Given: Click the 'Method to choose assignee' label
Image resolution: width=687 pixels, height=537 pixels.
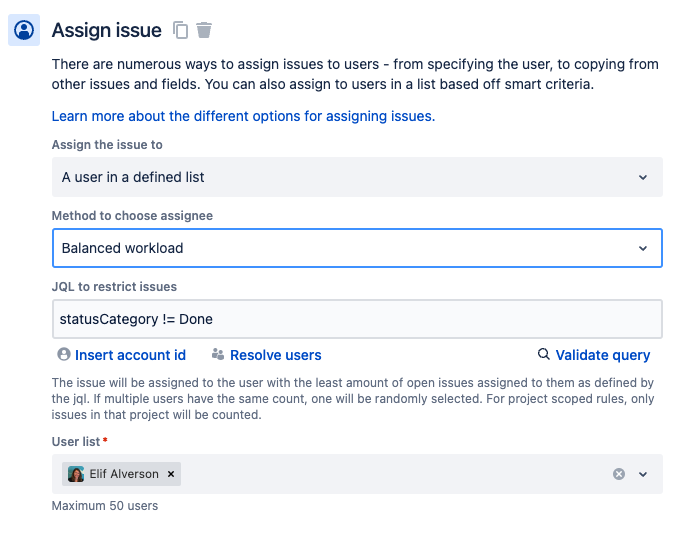Looking at the screenshot, I should tap(132, 216).
